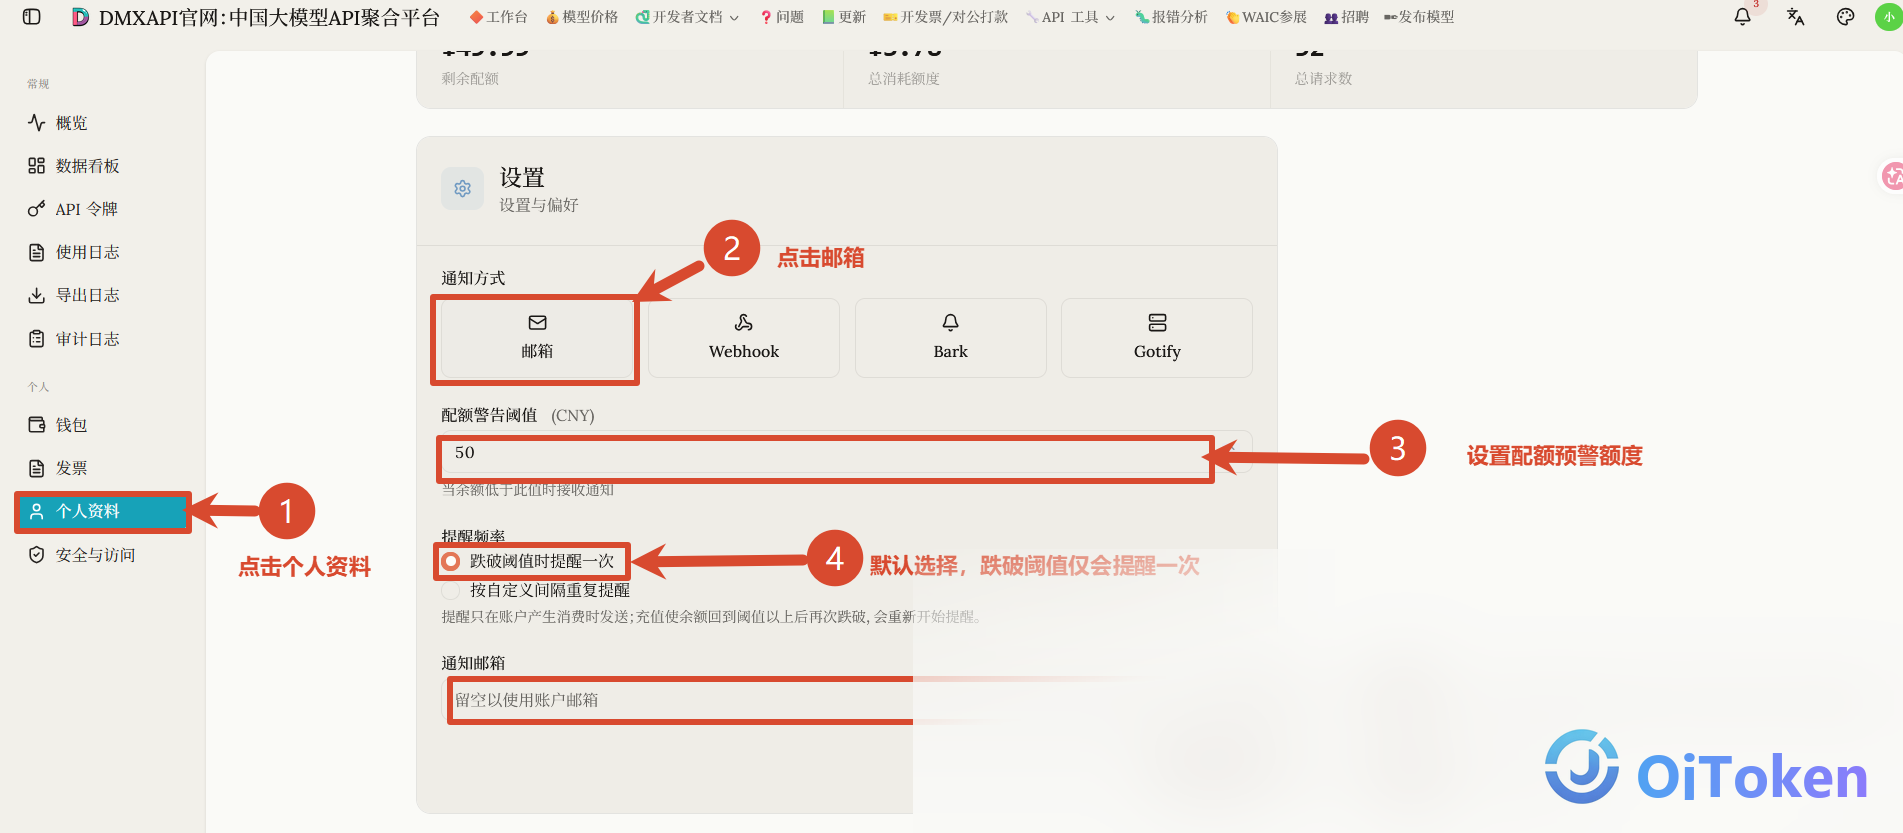The height and width of the screenshot is (833, 1903).
Task: Click the 配额警告阈值 input field
Action: (x=846, y=453)
